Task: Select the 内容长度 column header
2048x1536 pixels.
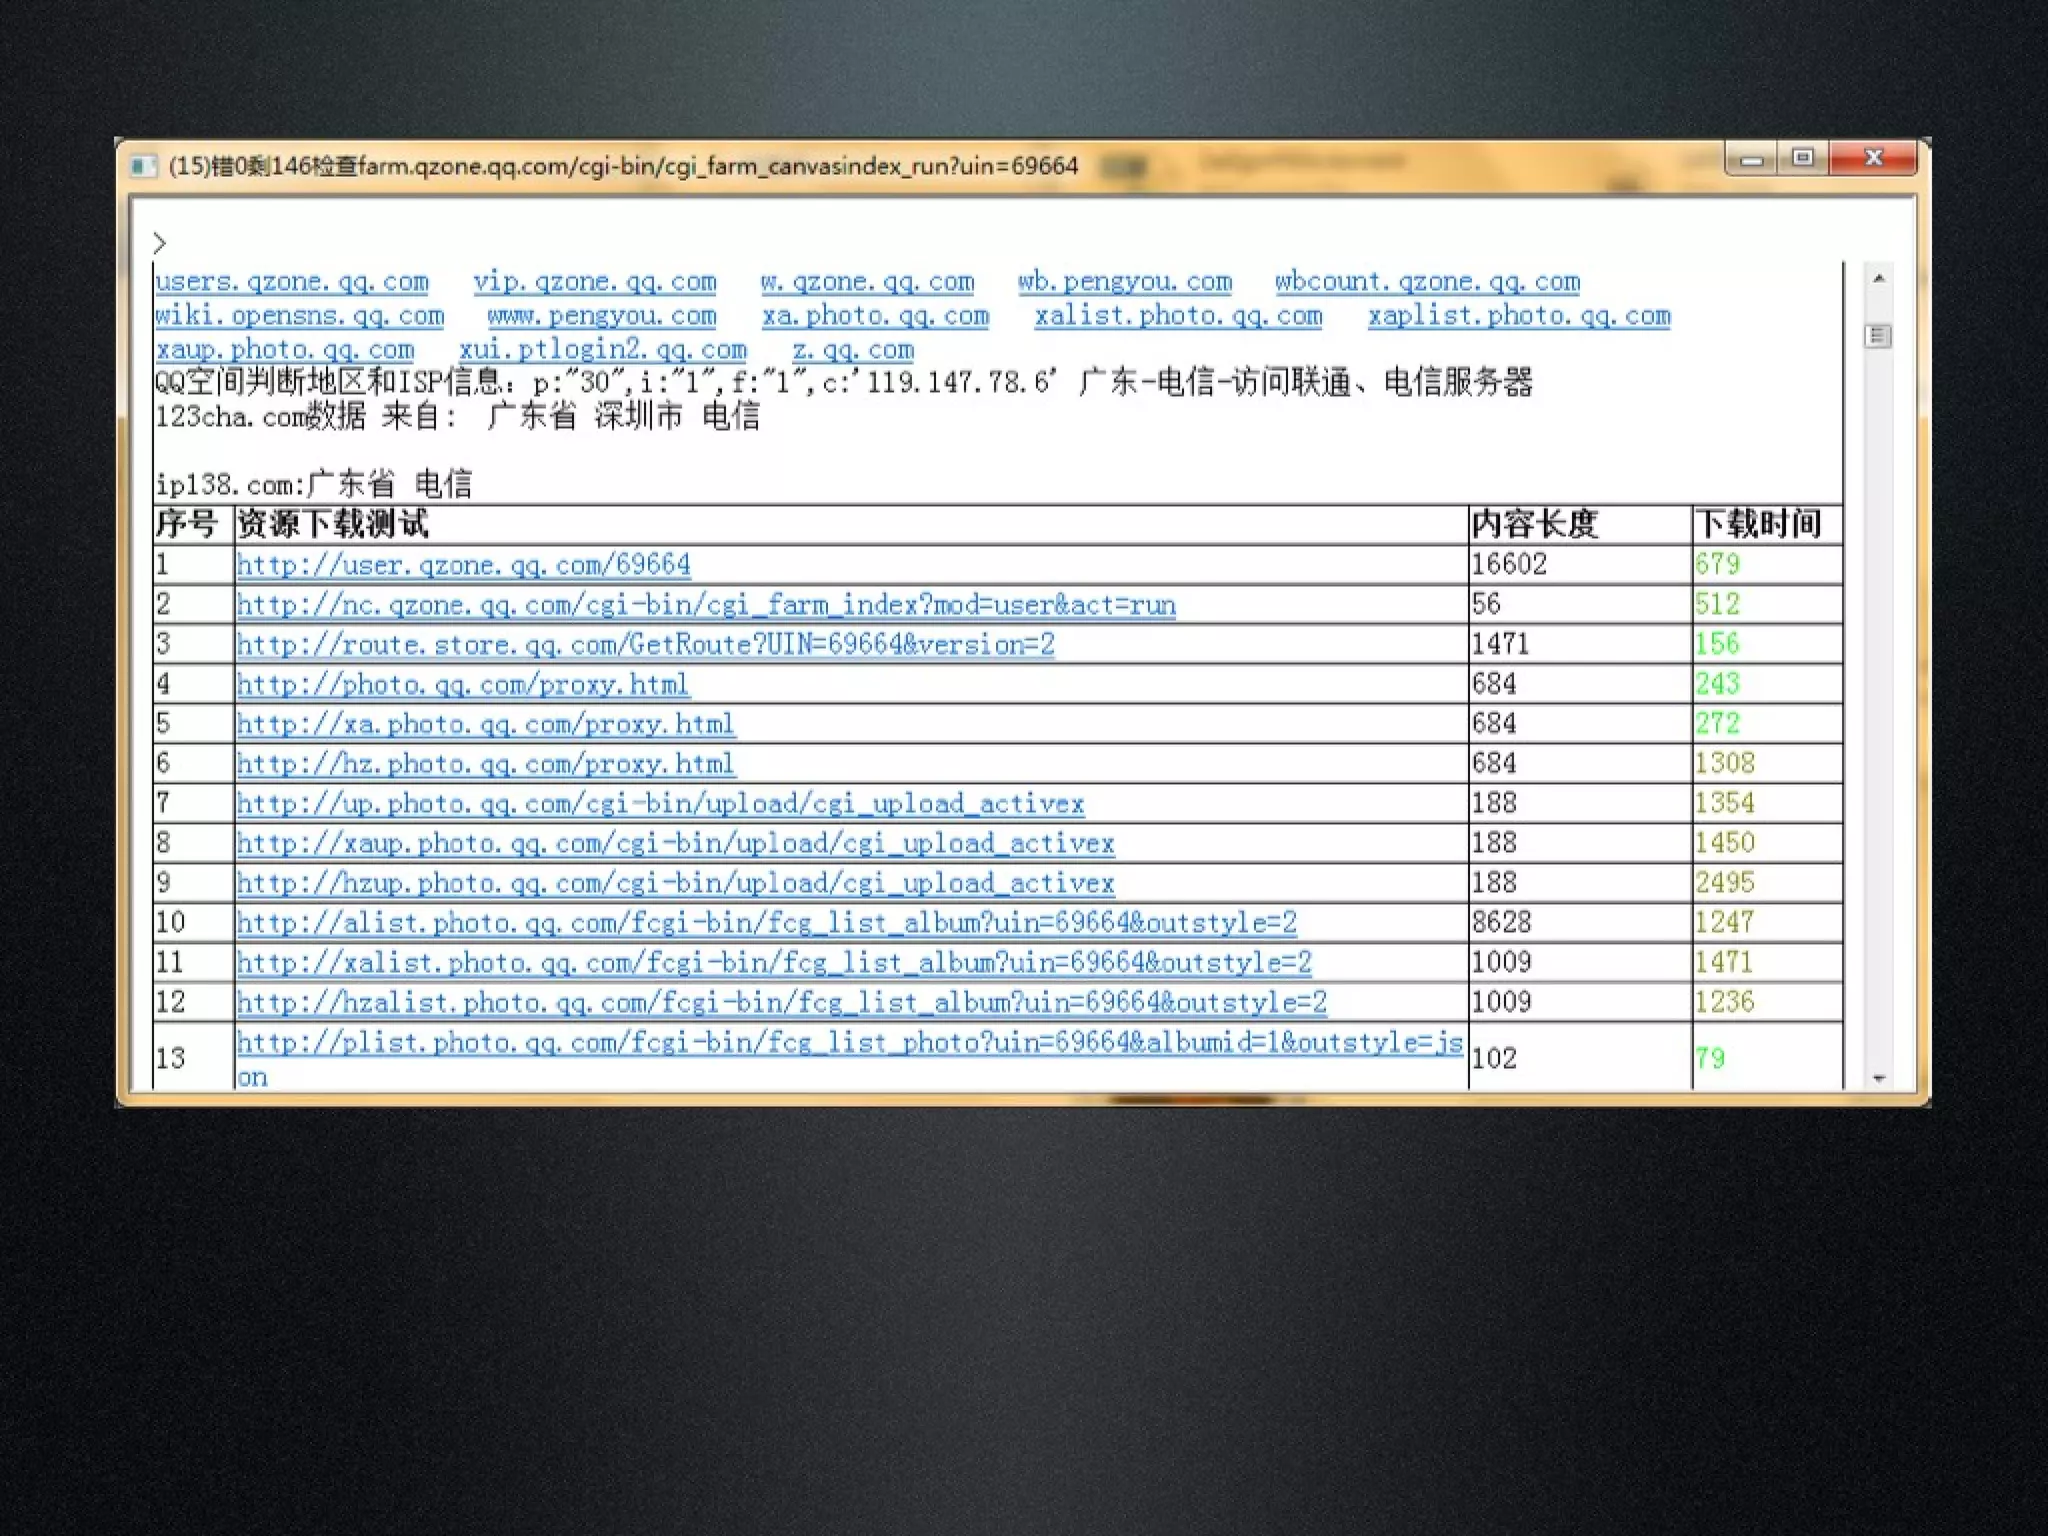Action: pos(1535,525)
